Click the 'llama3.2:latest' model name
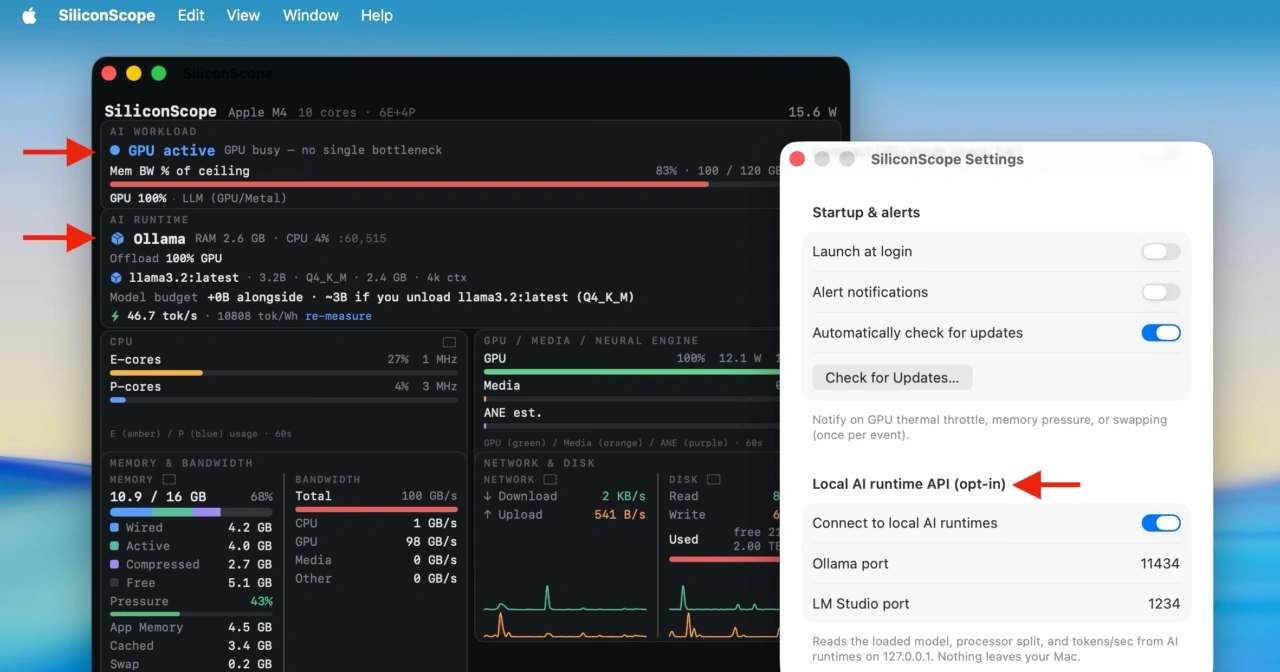The height and width of the screenshot is (672, 1280). 184,278
